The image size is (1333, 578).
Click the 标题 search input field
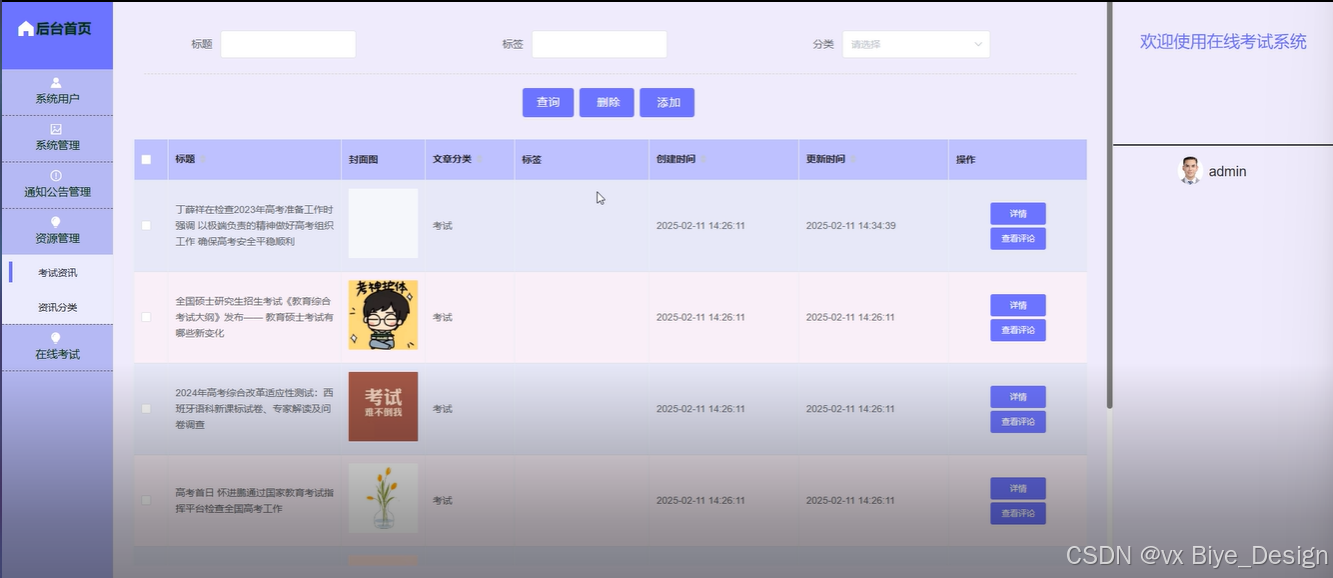click(x=288, y=44)
